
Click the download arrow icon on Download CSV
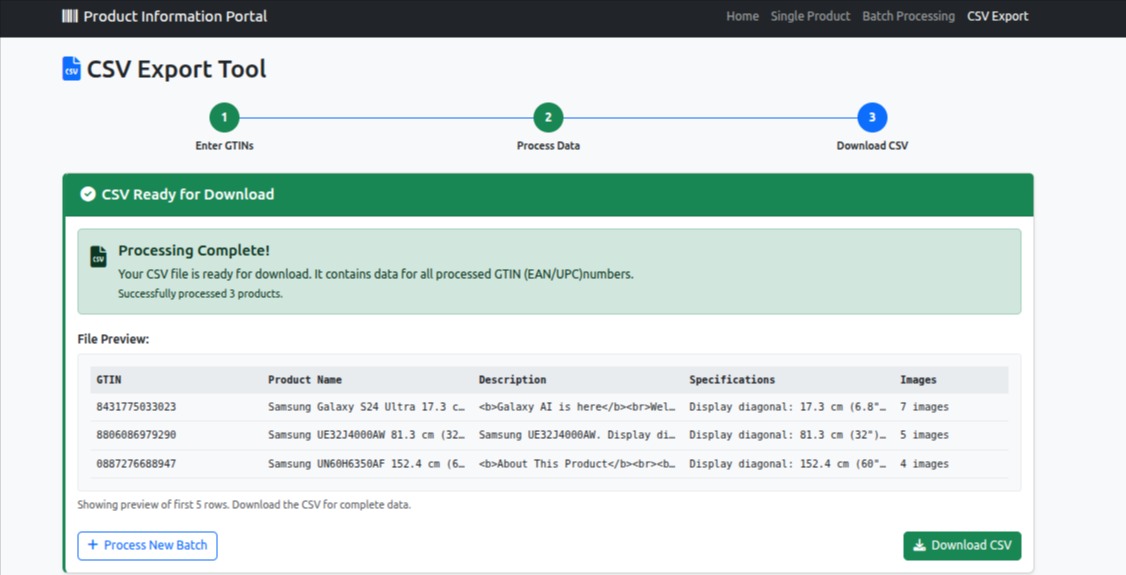[x=919, y=546]
